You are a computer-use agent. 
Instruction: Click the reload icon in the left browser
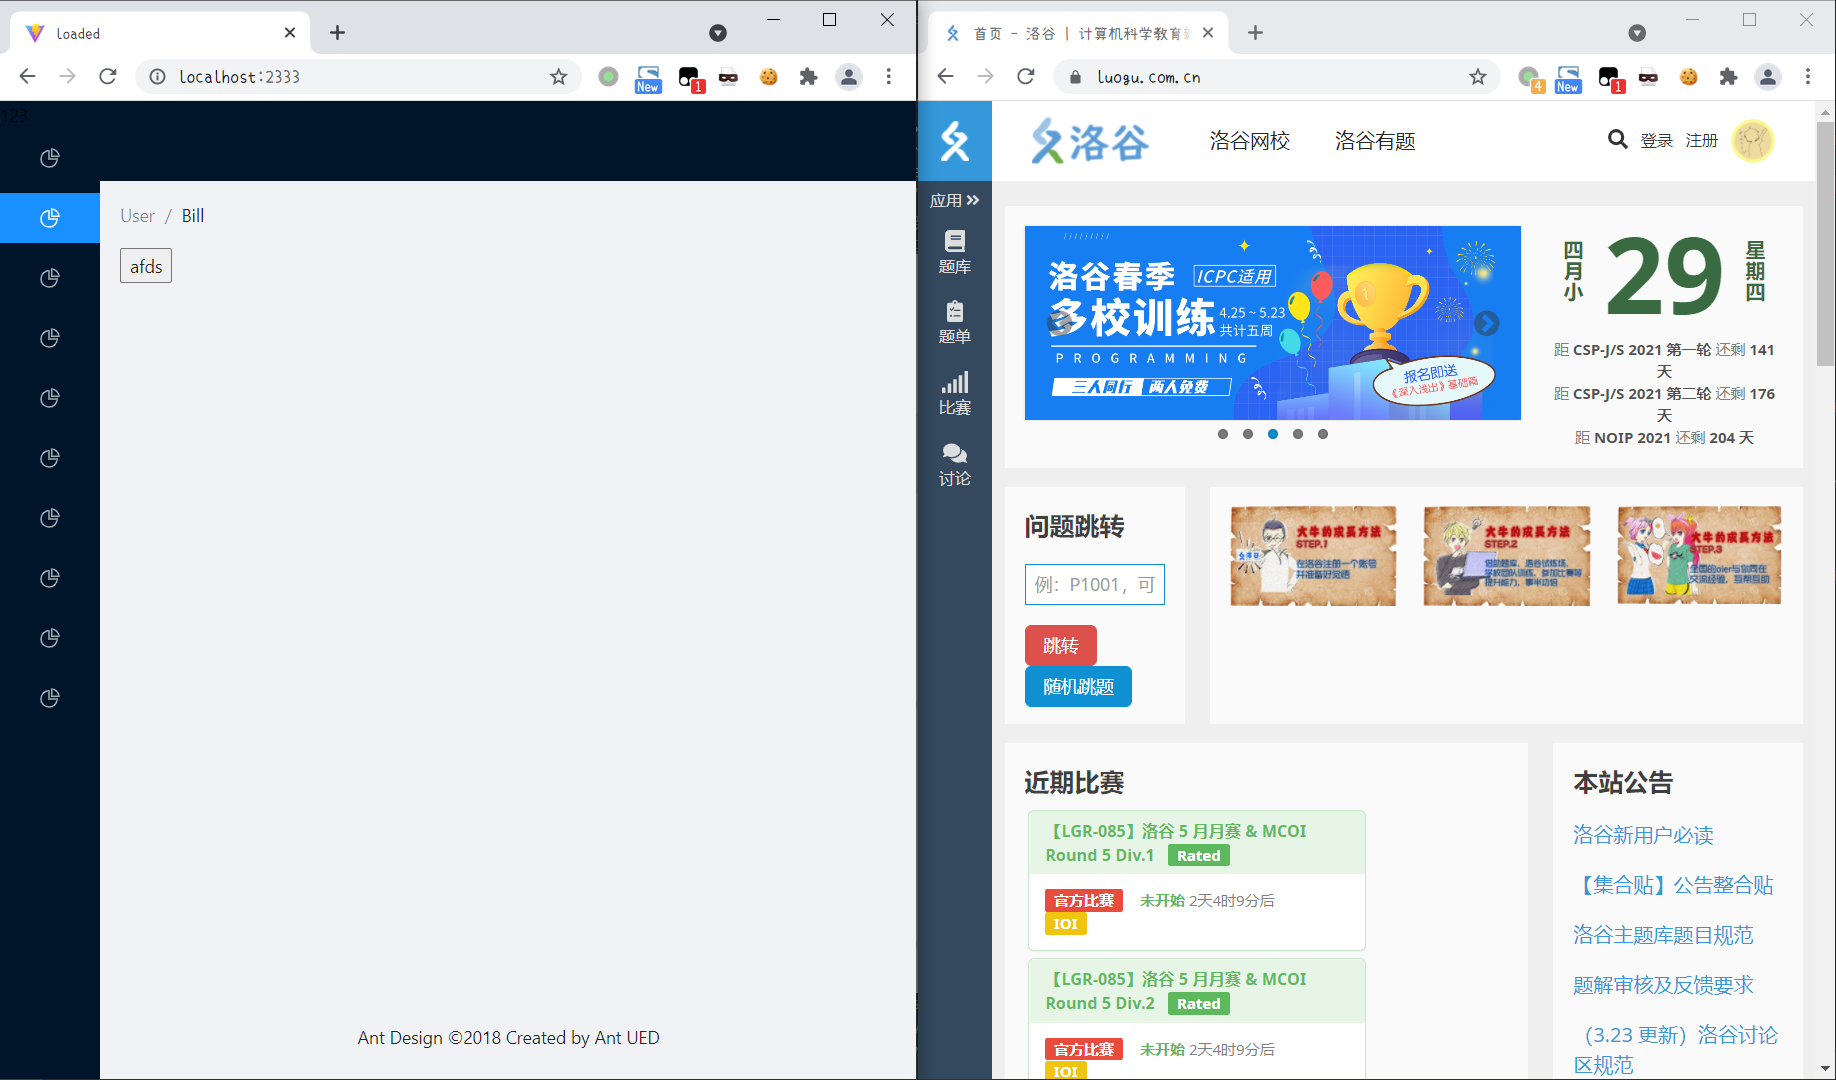tap(107, 76)
